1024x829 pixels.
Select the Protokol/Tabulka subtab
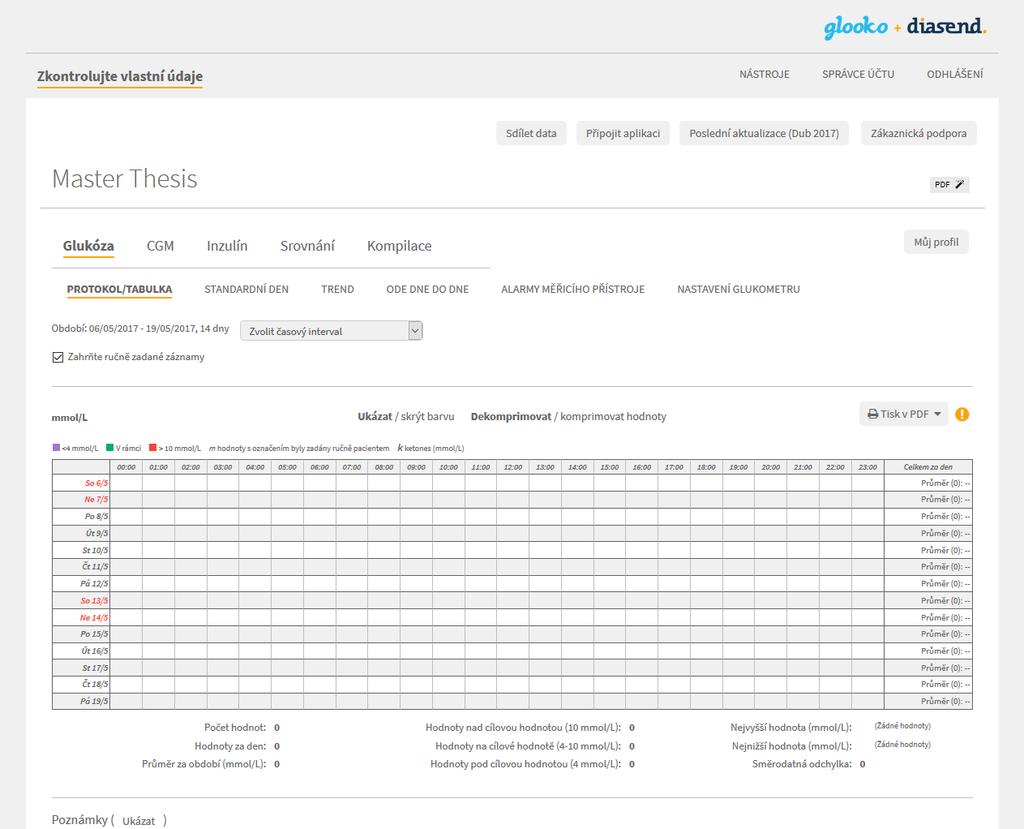click(x=120, y=289)
